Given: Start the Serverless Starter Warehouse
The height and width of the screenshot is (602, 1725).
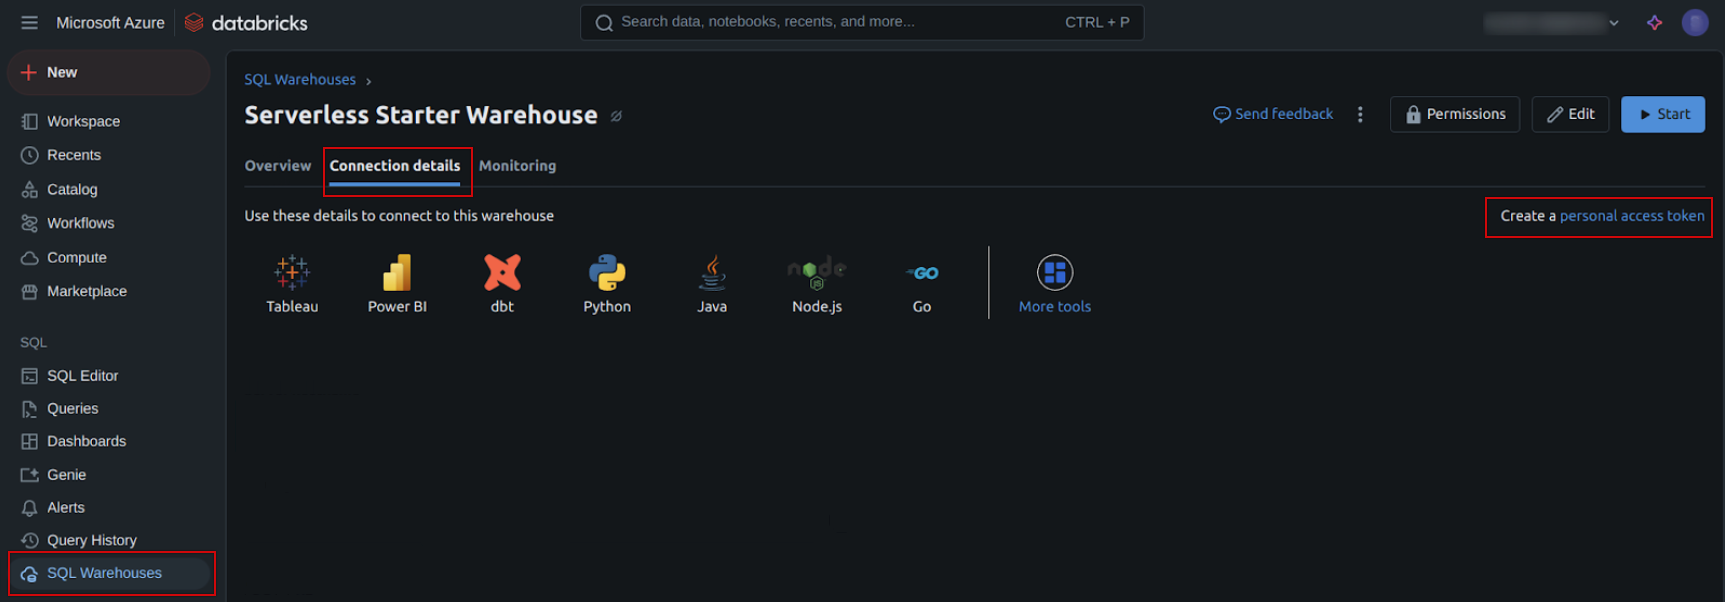Looking at the screenshot, I should point(1663,114).
